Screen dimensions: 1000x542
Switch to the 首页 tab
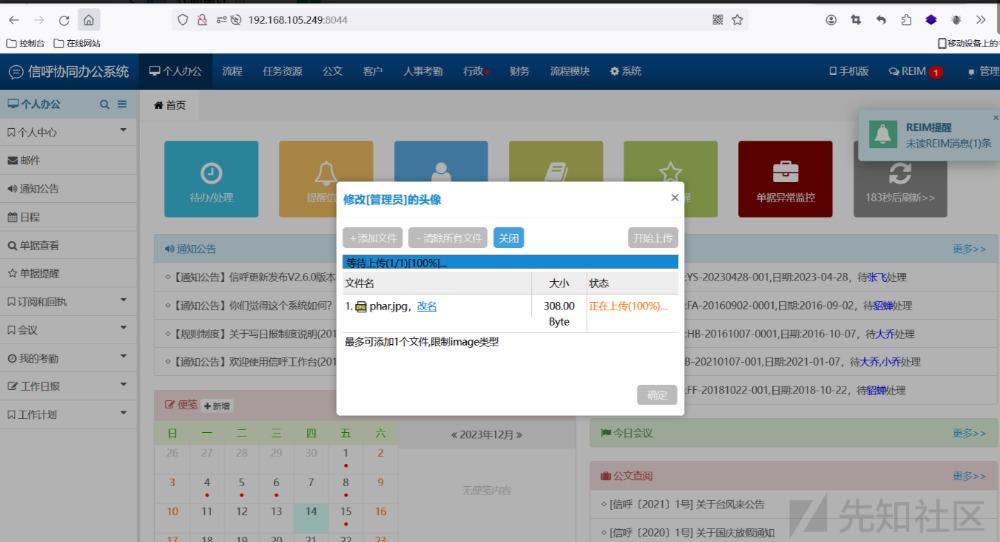pos(169,105)
